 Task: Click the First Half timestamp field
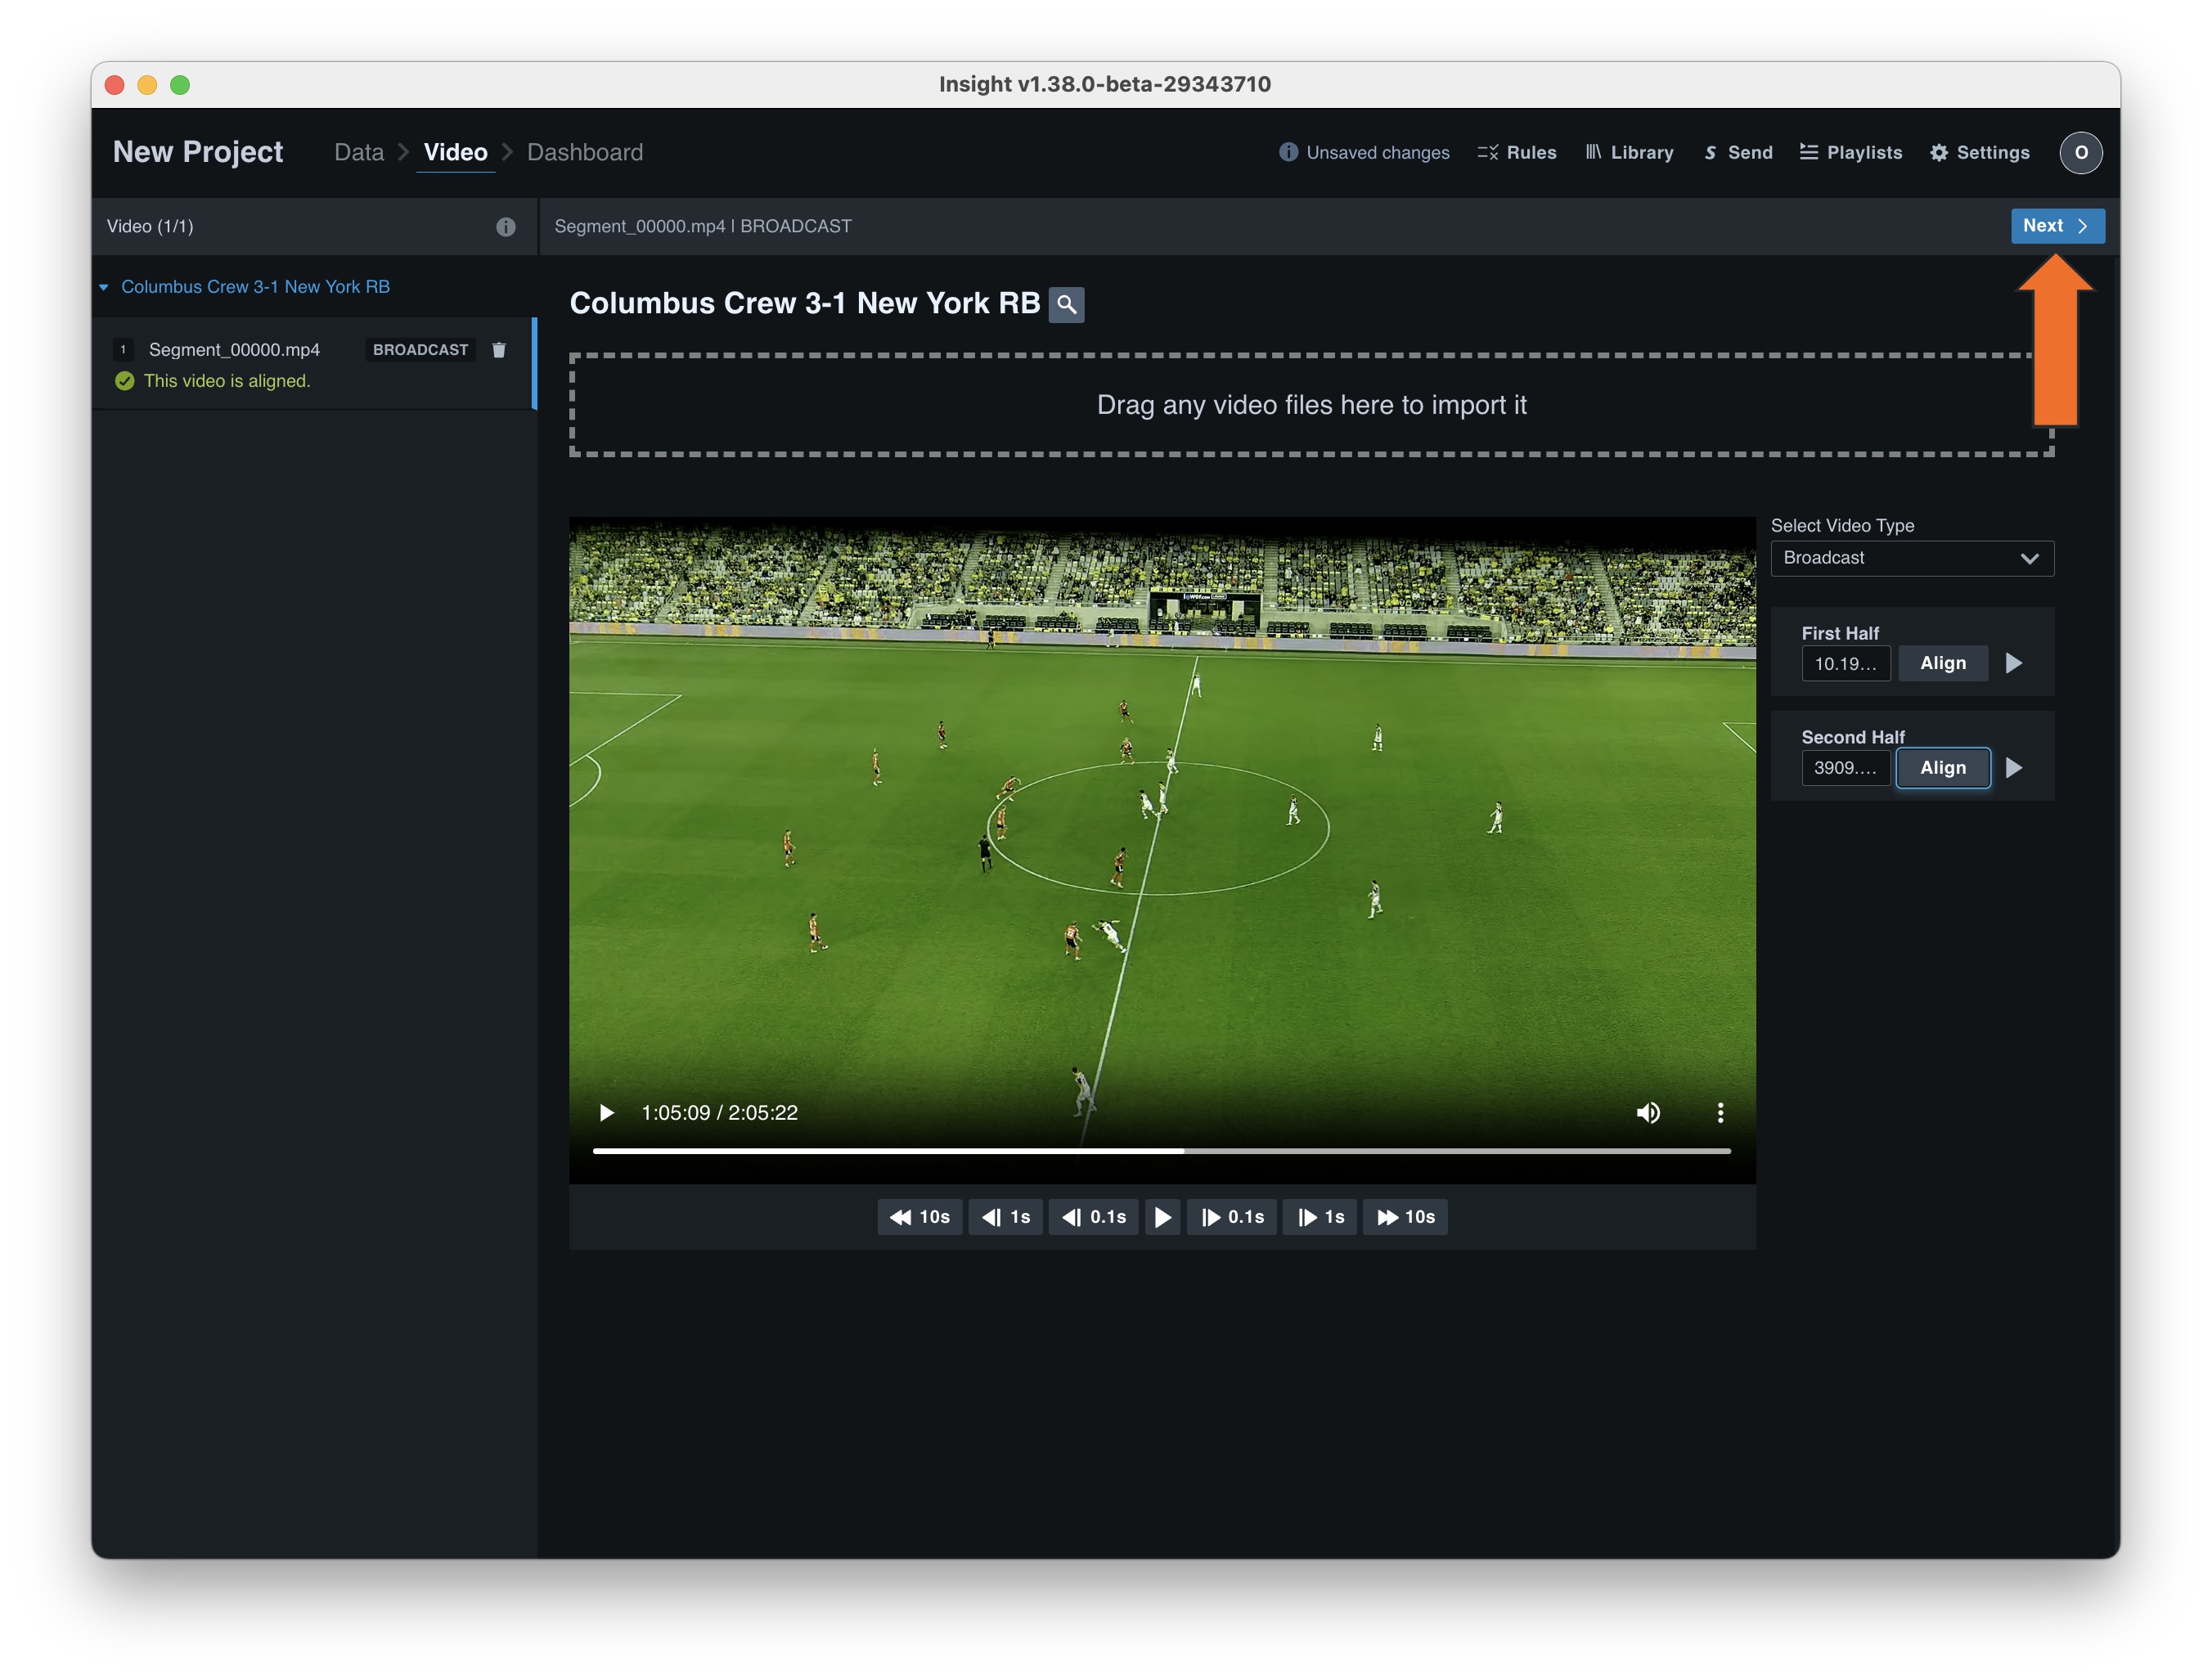(x=1845, y=664)
